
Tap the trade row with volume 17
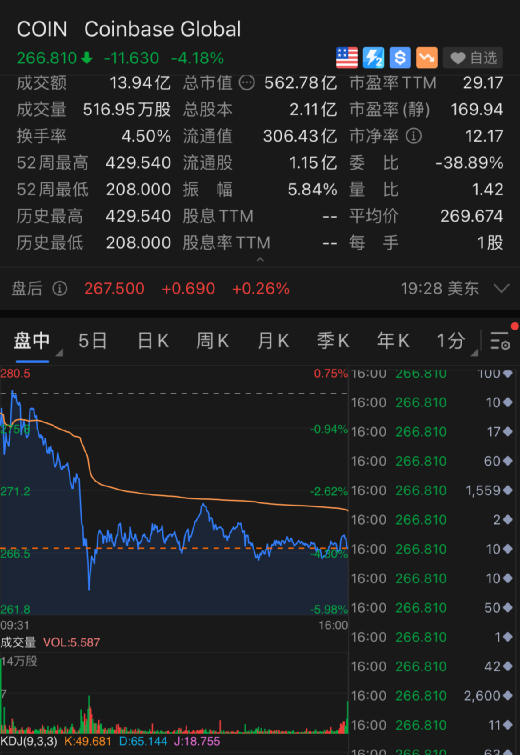(432, 431)
